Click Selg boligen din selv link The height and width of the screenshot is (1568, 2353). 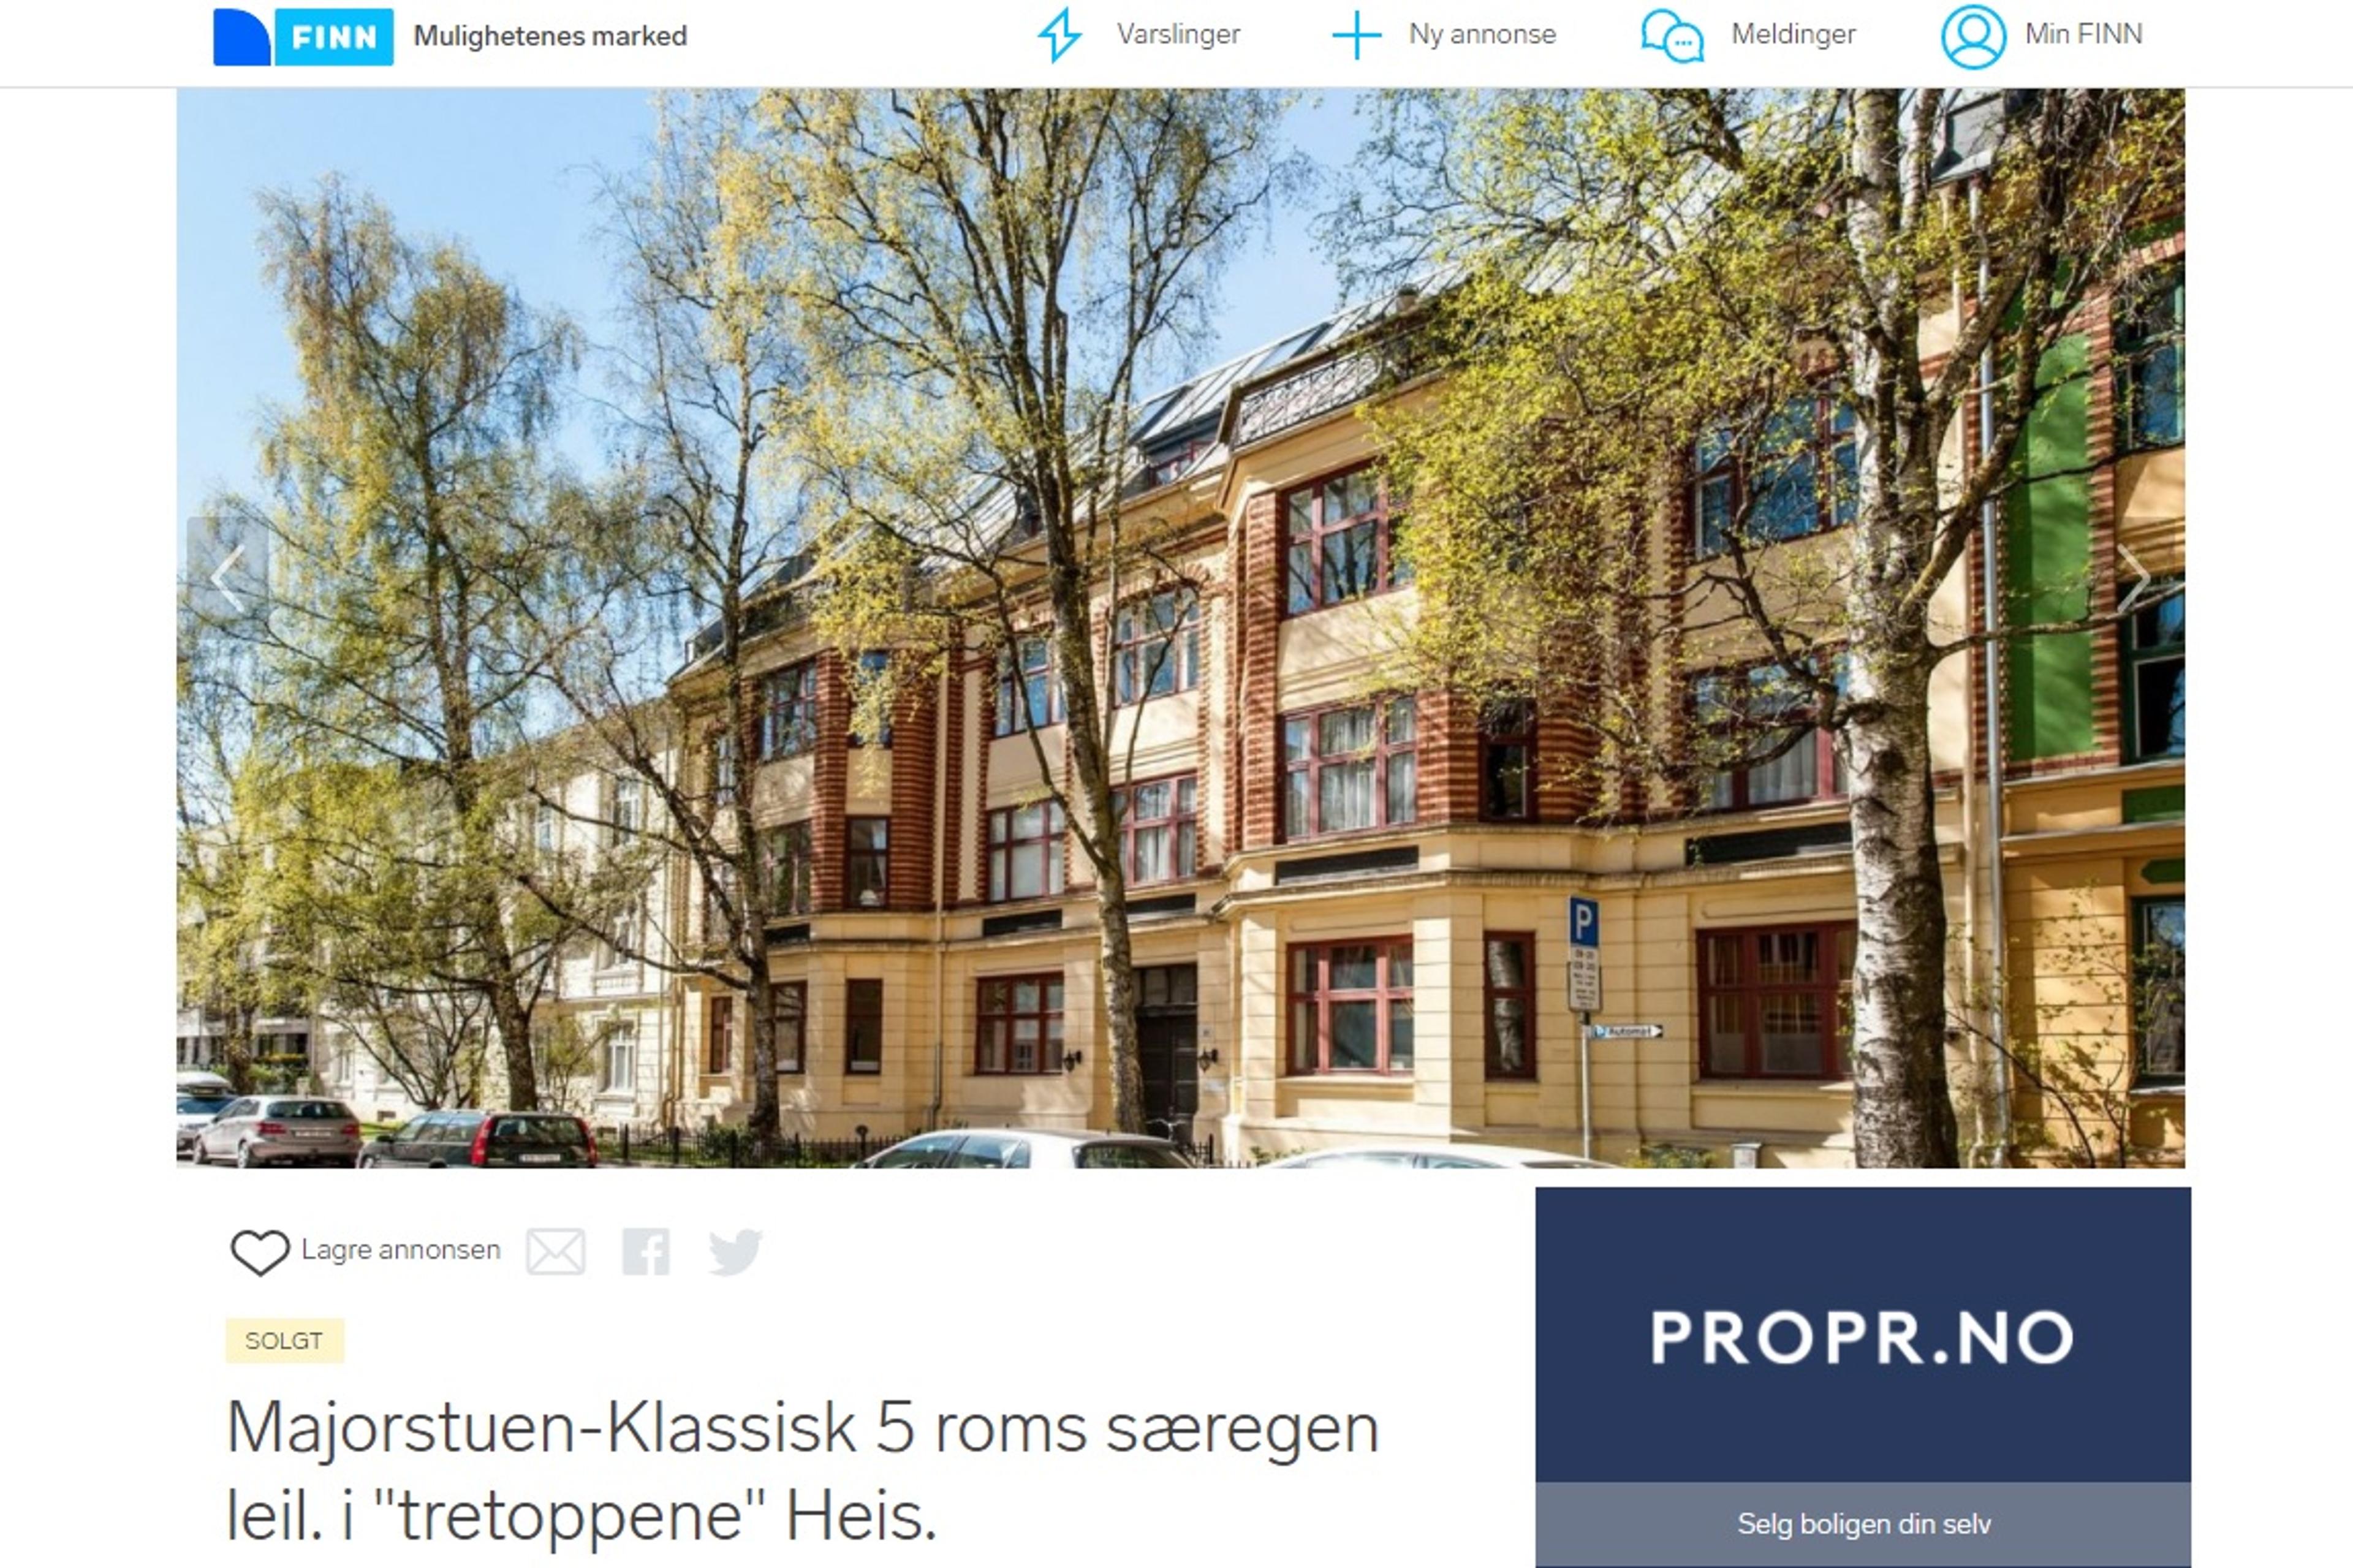1863,1524
